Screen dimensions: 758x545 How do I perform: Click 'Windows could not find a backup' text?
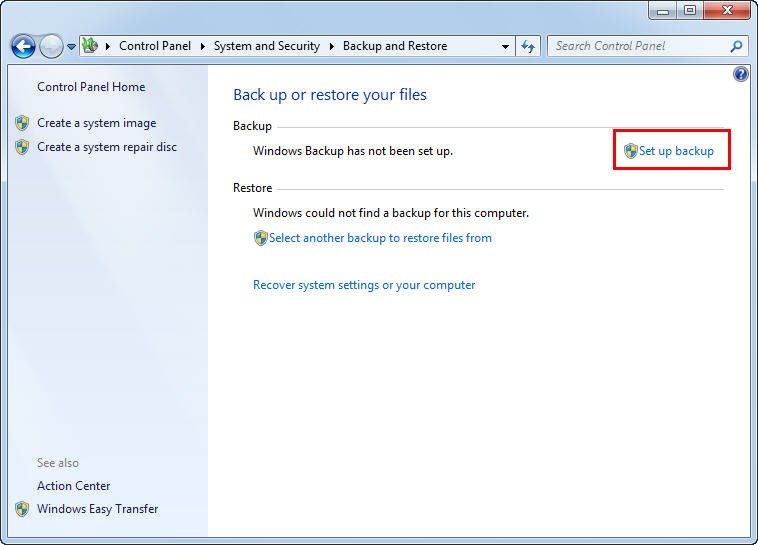[391, 213]
